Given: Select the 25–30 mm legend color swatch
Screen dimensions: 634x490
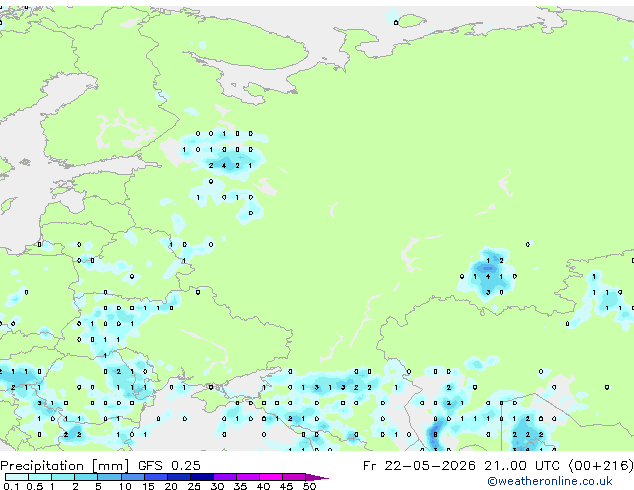Looking at the screenshot, I should point(201,477).
